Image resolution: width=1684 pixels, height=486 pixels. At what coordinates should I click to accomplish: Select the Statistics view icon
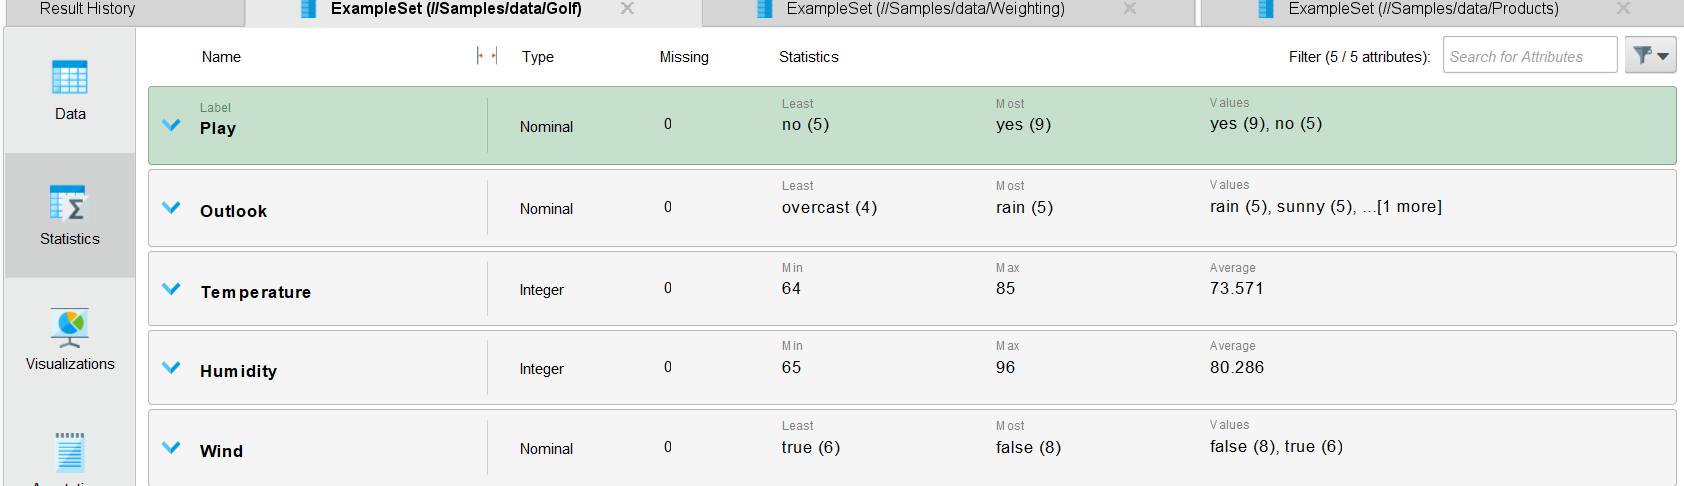[70, 203]
